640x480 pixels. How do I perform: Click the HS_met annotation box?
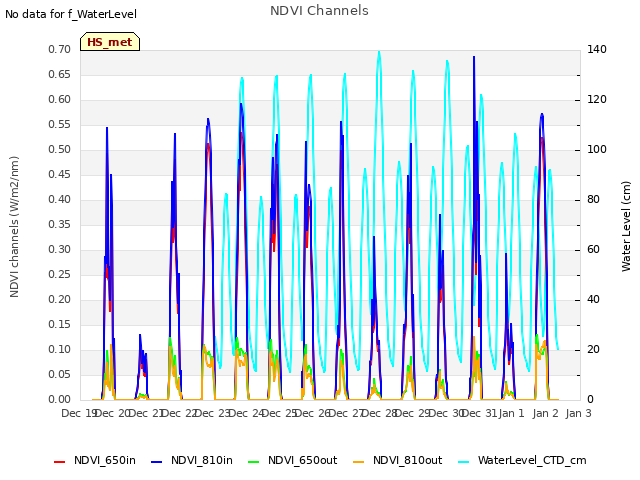coord(110,42)
